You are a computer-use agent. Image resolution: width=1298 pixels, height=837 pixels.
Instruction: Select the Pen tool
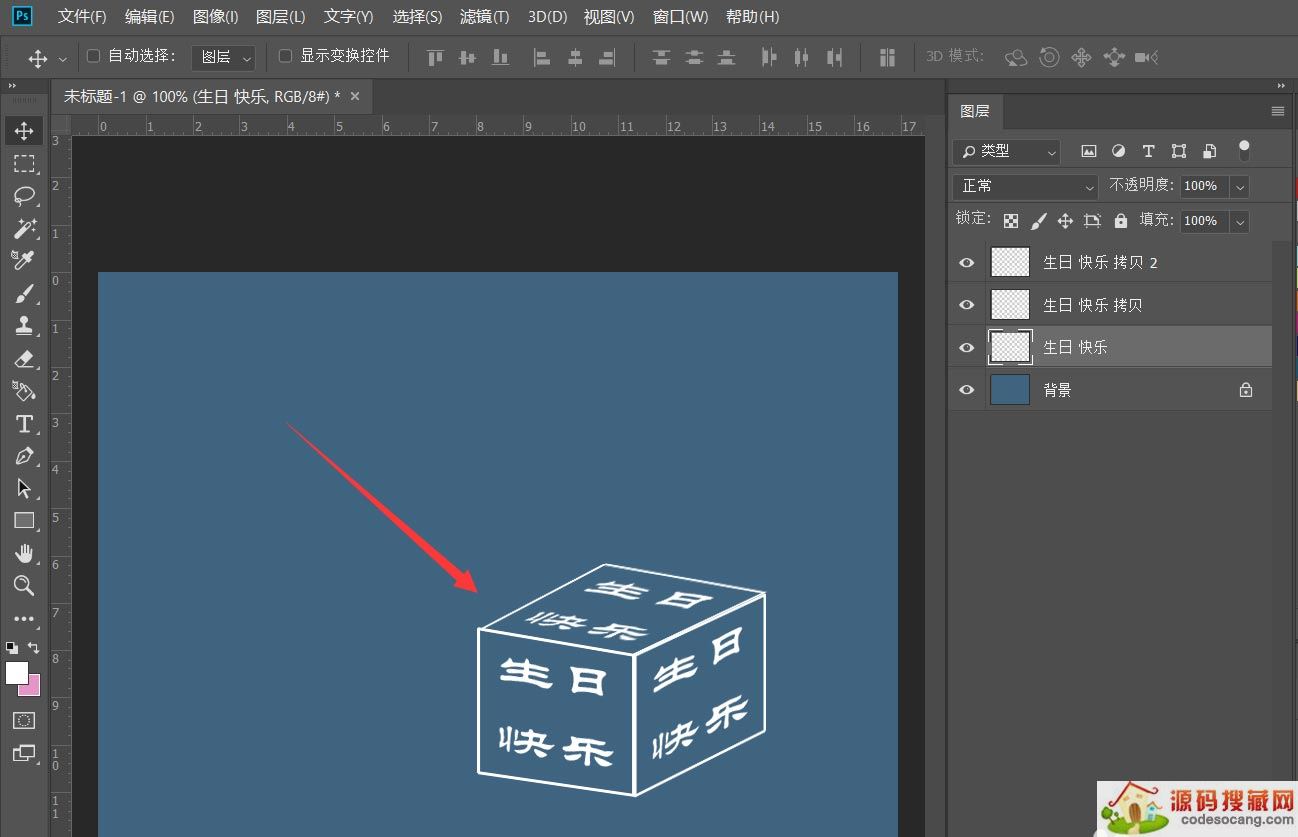coord(24,456)
